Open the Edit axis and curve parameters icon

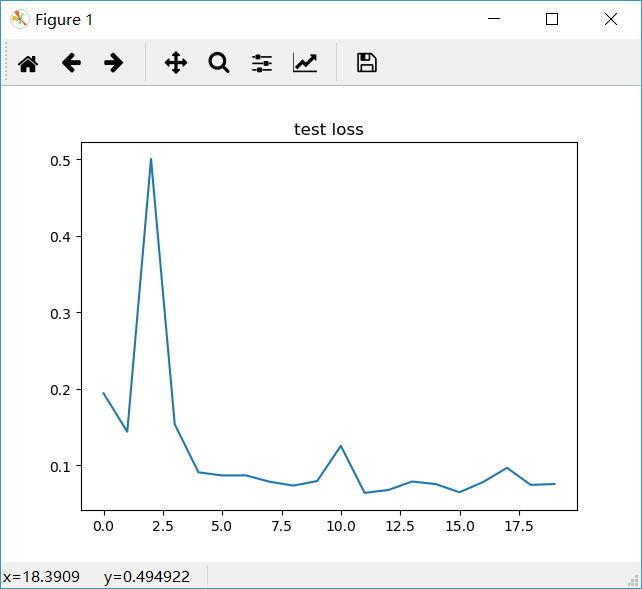pyautogui.click(x=305, y=63)
